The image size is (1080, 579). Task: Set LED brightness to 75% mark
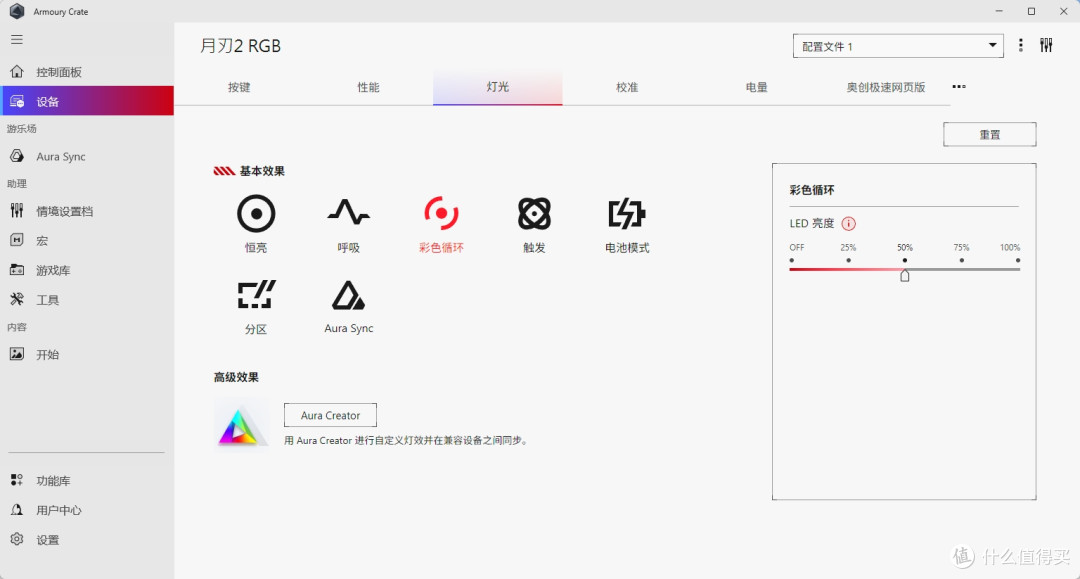(x=962, y=260)
